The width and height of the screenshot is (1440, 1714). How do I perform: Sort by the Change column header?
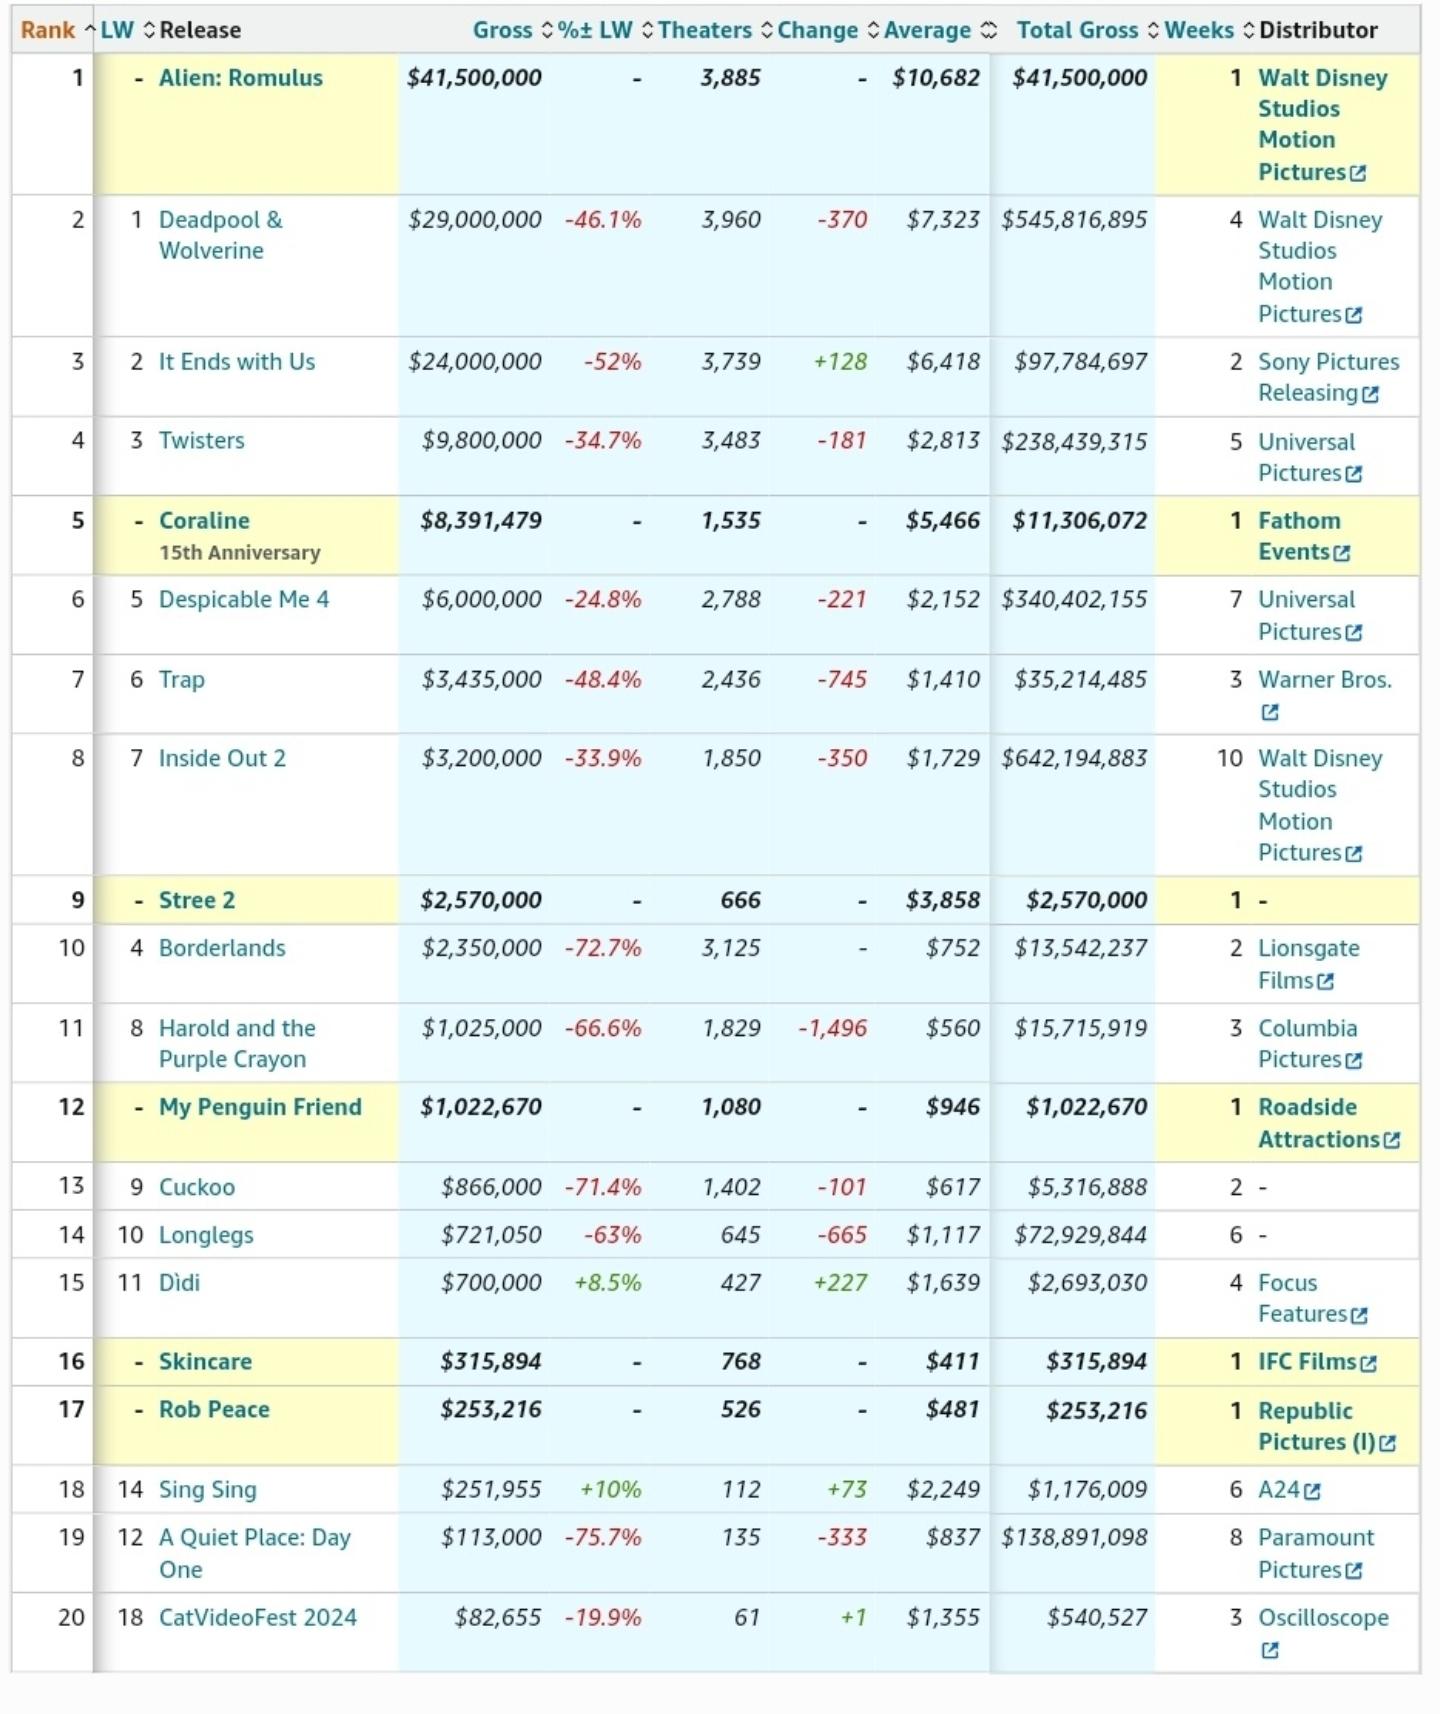(x=828, y=30)
